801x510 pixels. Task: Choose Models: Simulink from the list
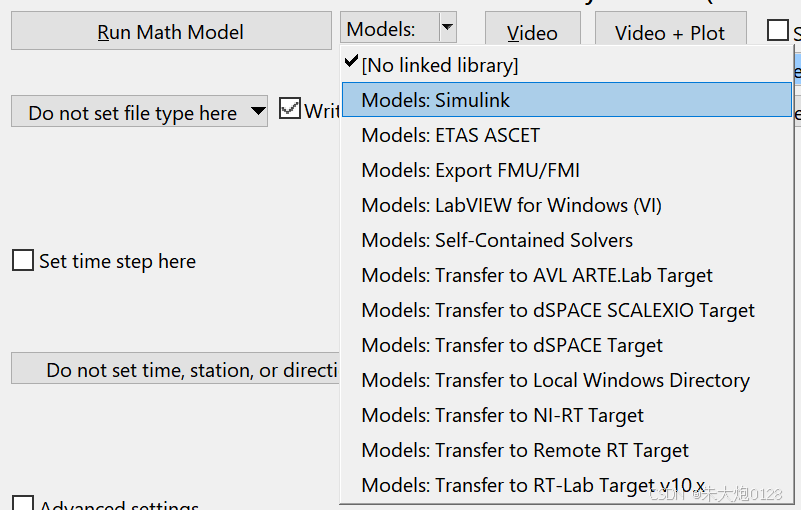tap(567, 100)
